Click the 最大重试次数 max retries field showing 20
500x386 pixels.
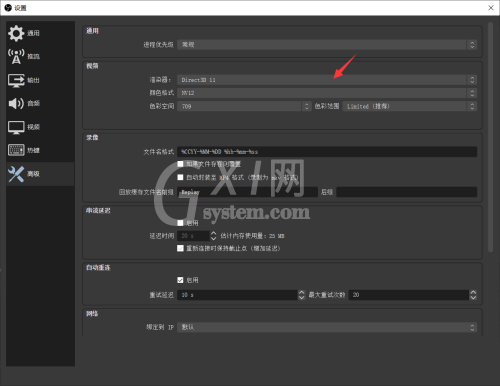coord(409,295)
